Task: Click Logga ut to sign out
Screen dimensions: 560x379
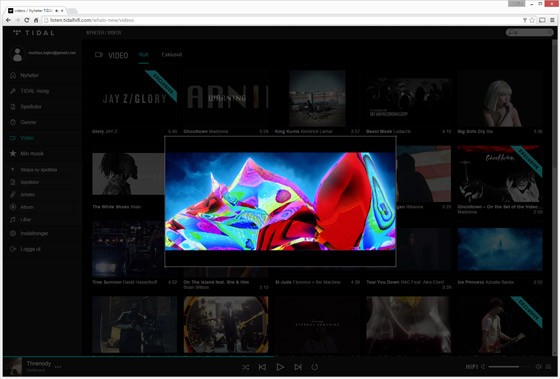Action: coord(30,249)
